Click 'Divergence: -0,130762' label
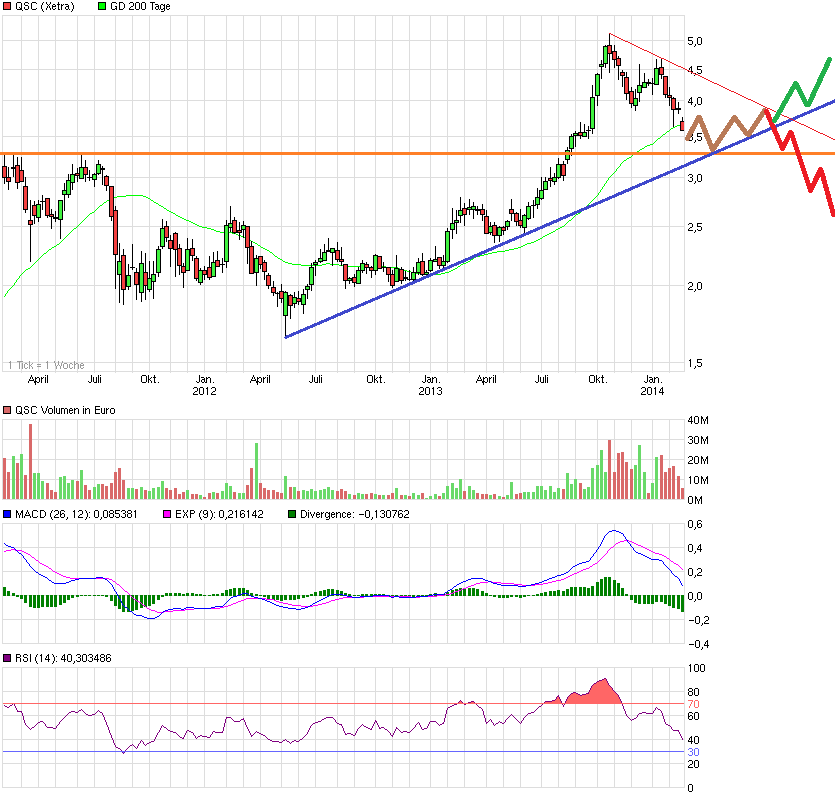 click(355, 514)
